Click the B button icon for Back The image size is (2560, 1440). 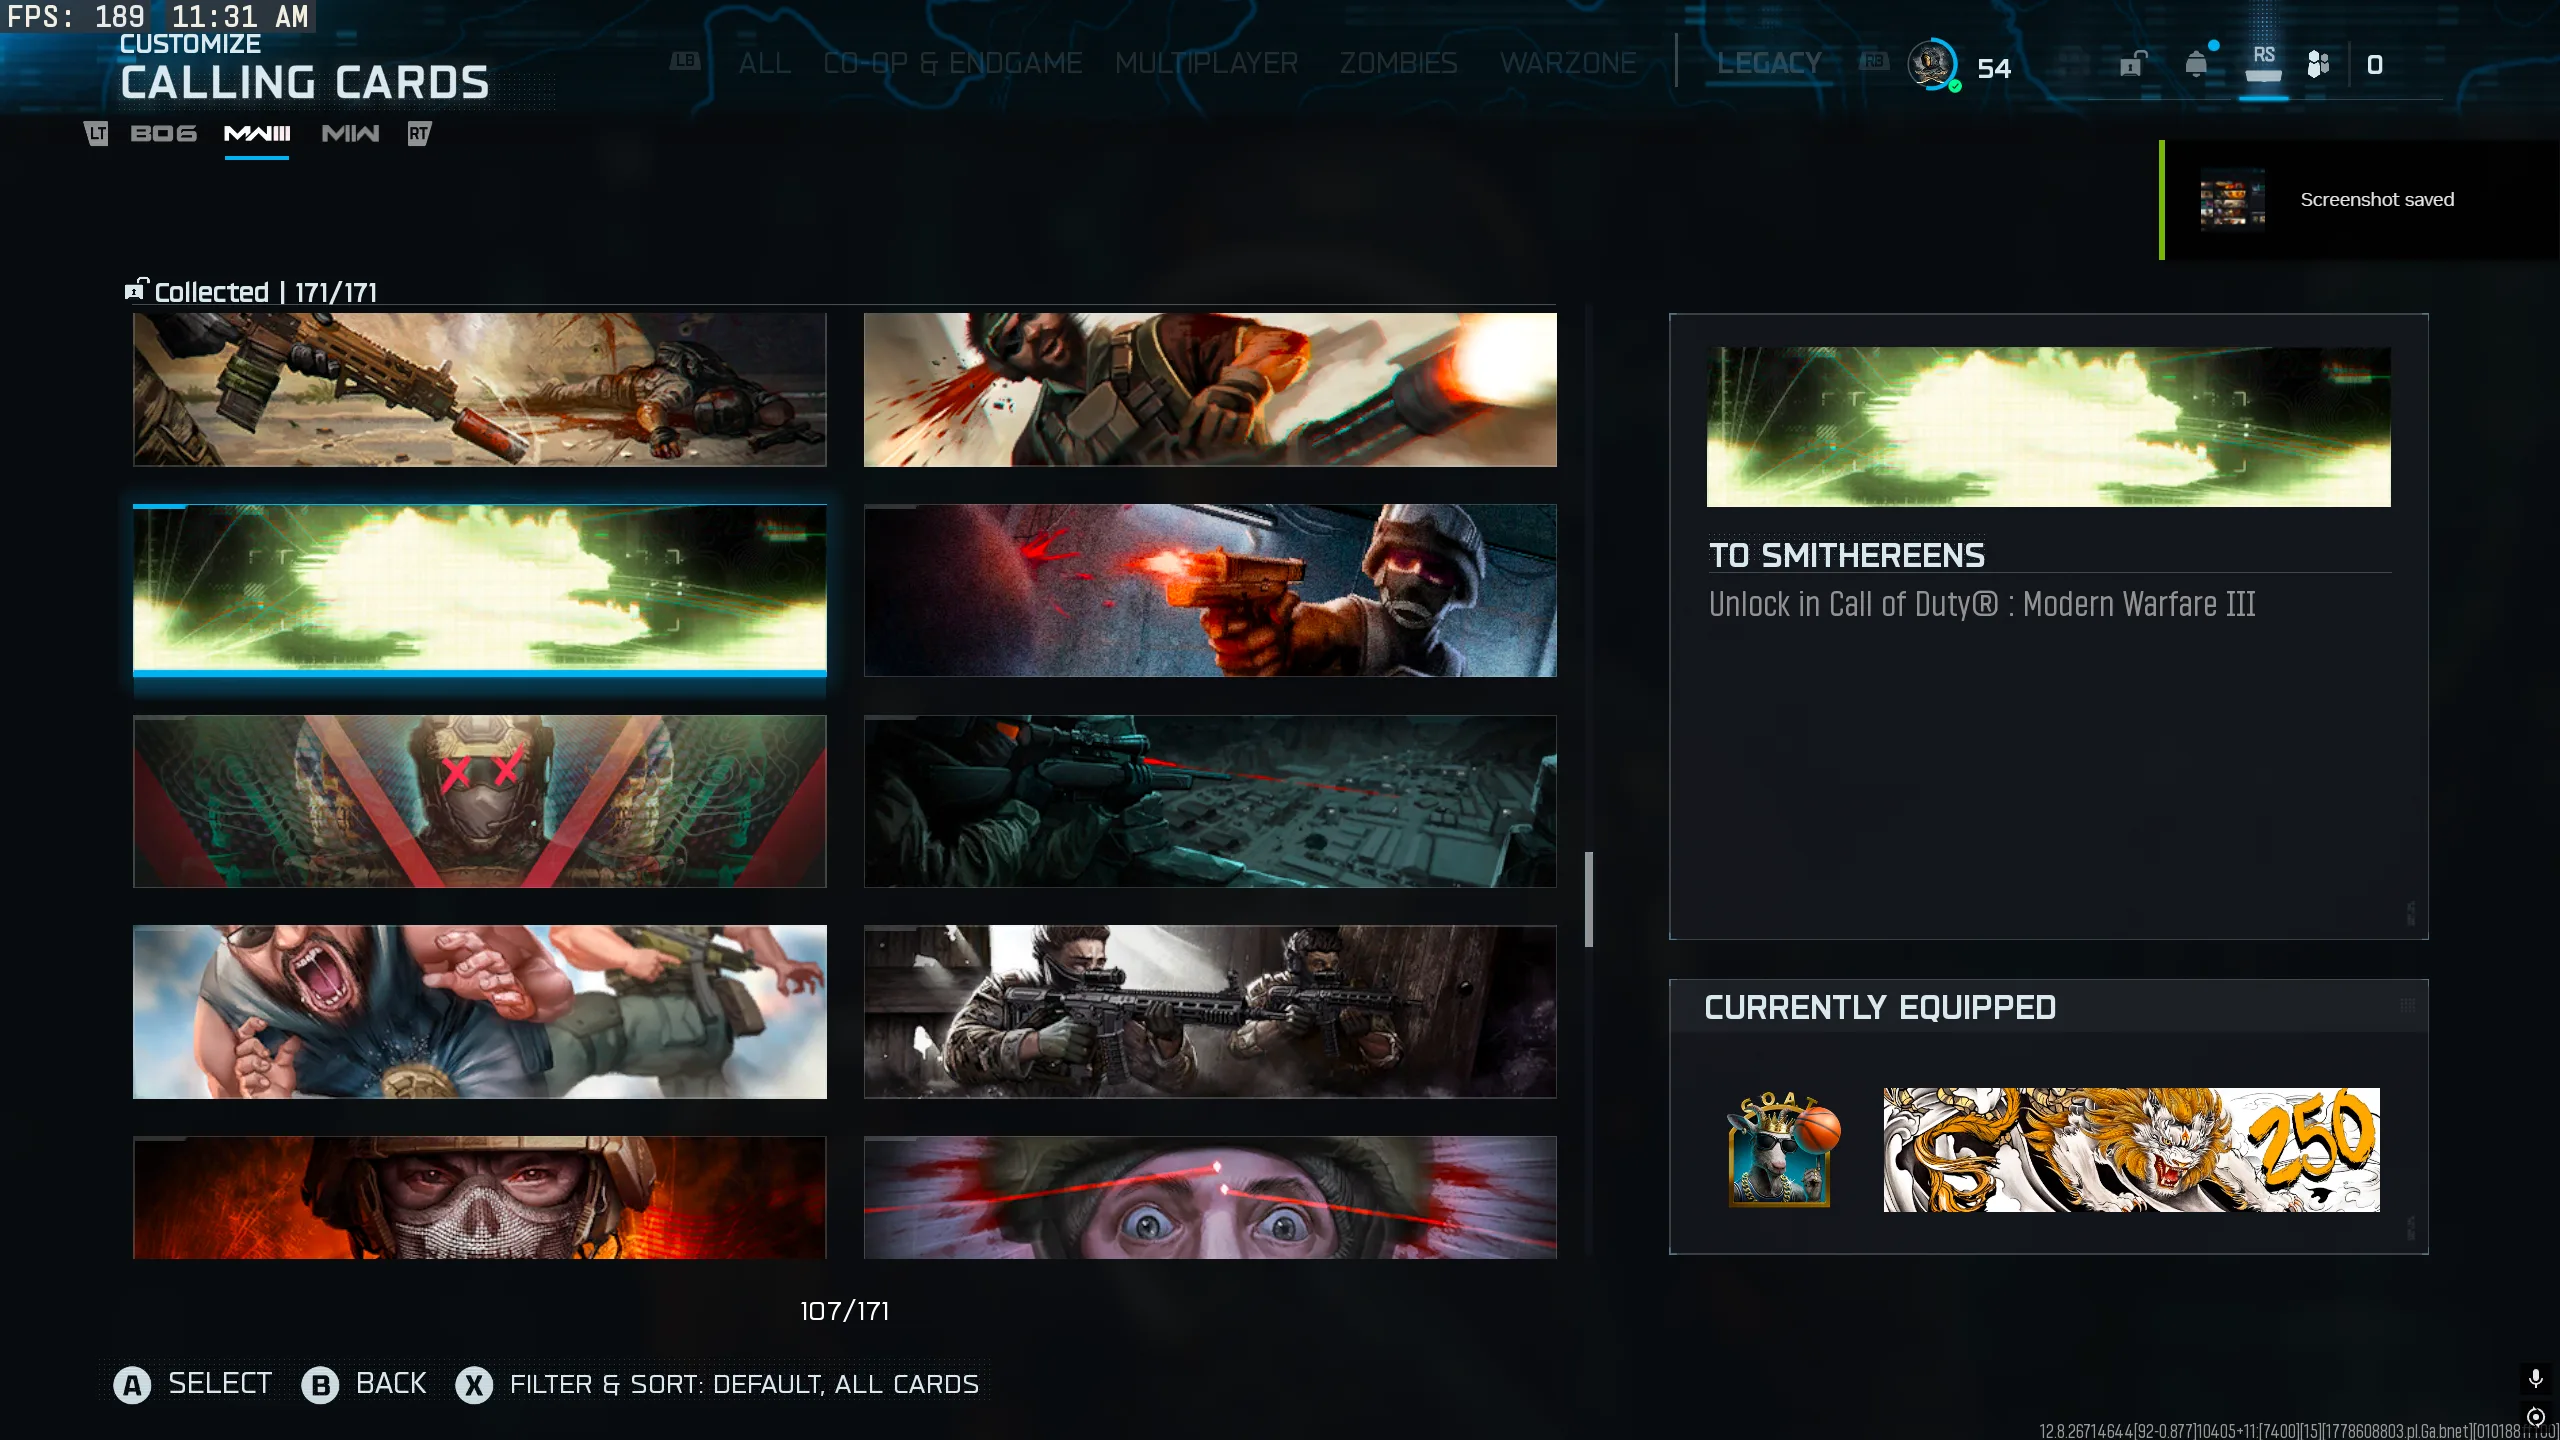pos(321,1385)
